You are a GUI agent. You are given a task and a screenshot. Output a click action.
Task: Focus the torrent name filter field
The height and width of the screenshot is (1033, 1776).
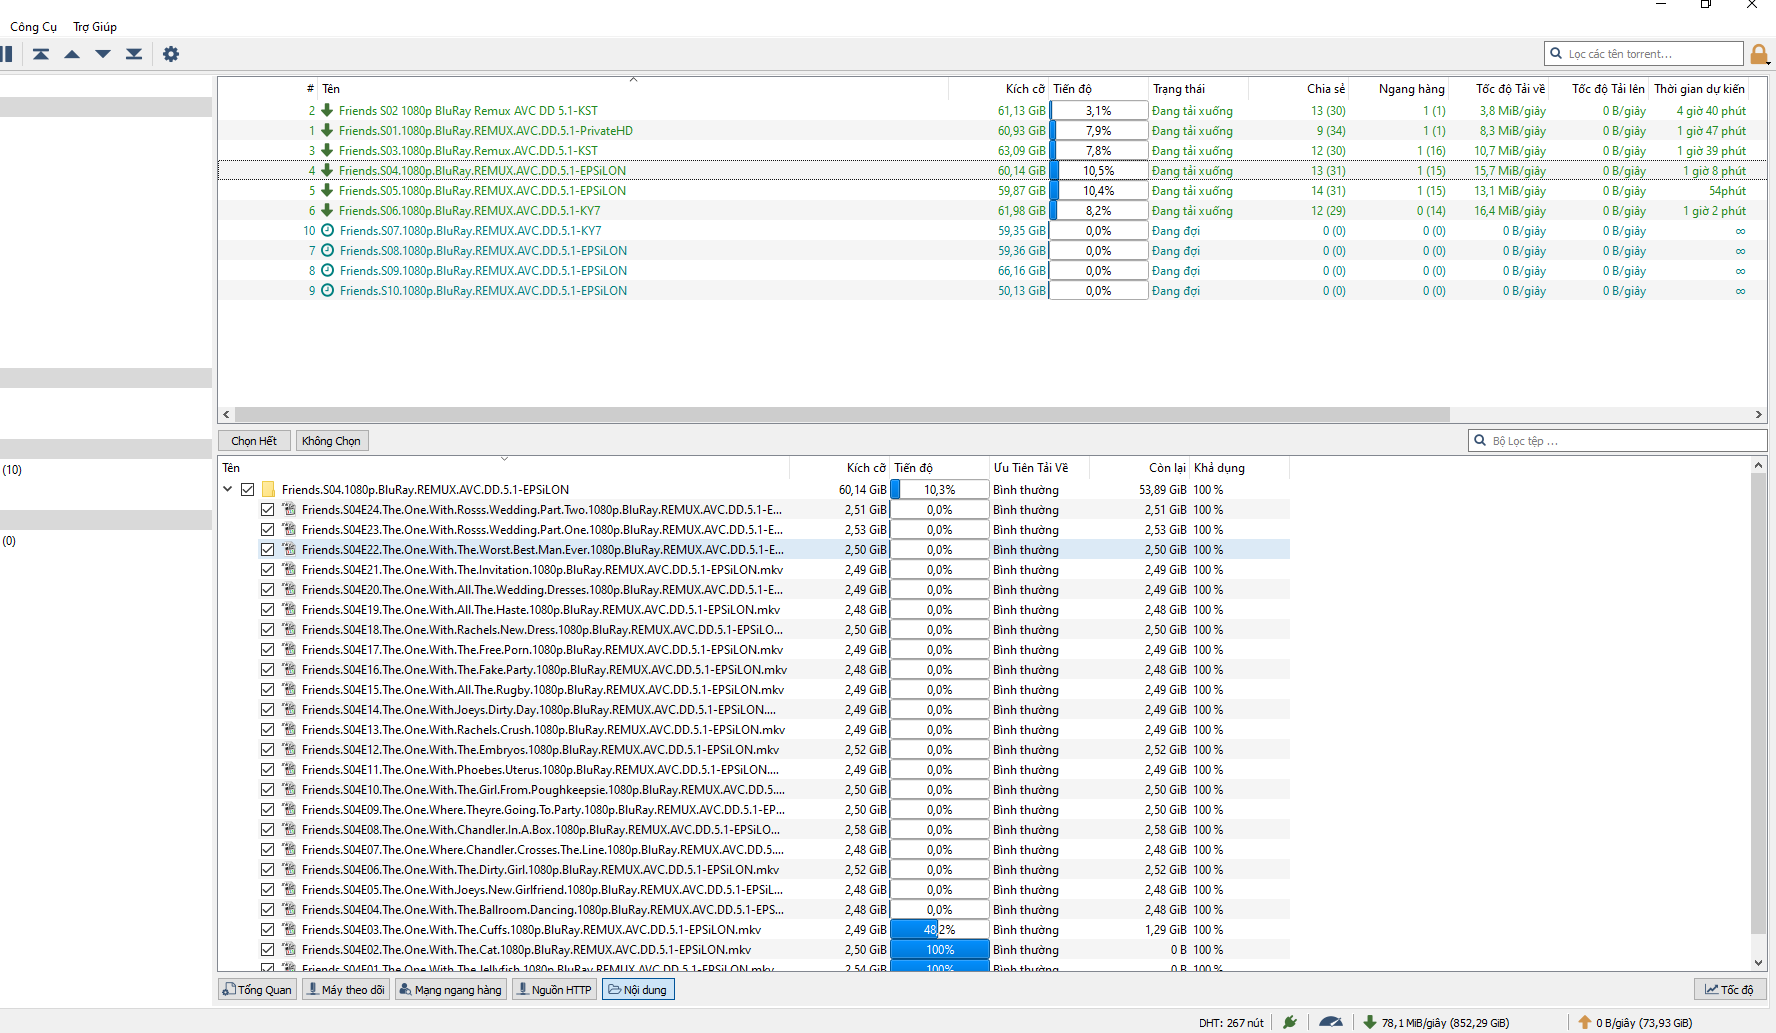[x=1644, y=54]
